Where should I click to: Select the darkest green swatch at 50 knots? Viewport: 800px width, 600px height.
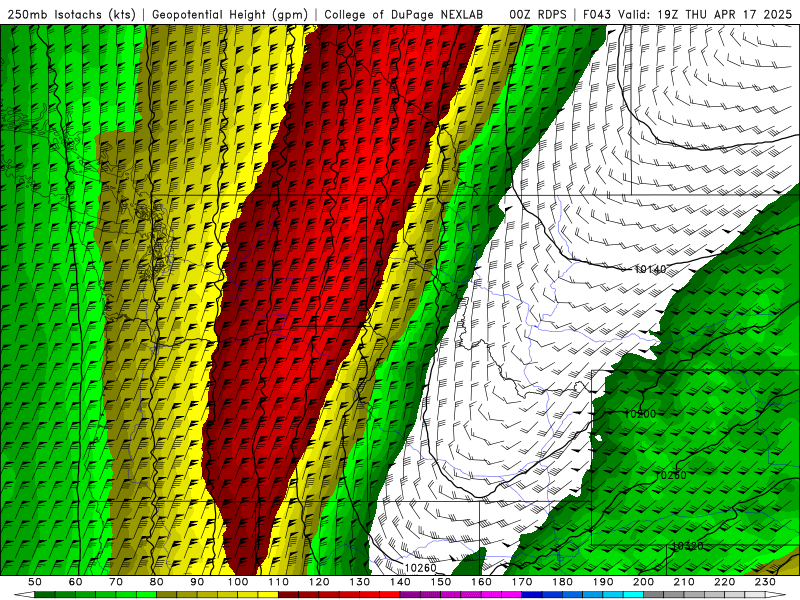point(44,595)
